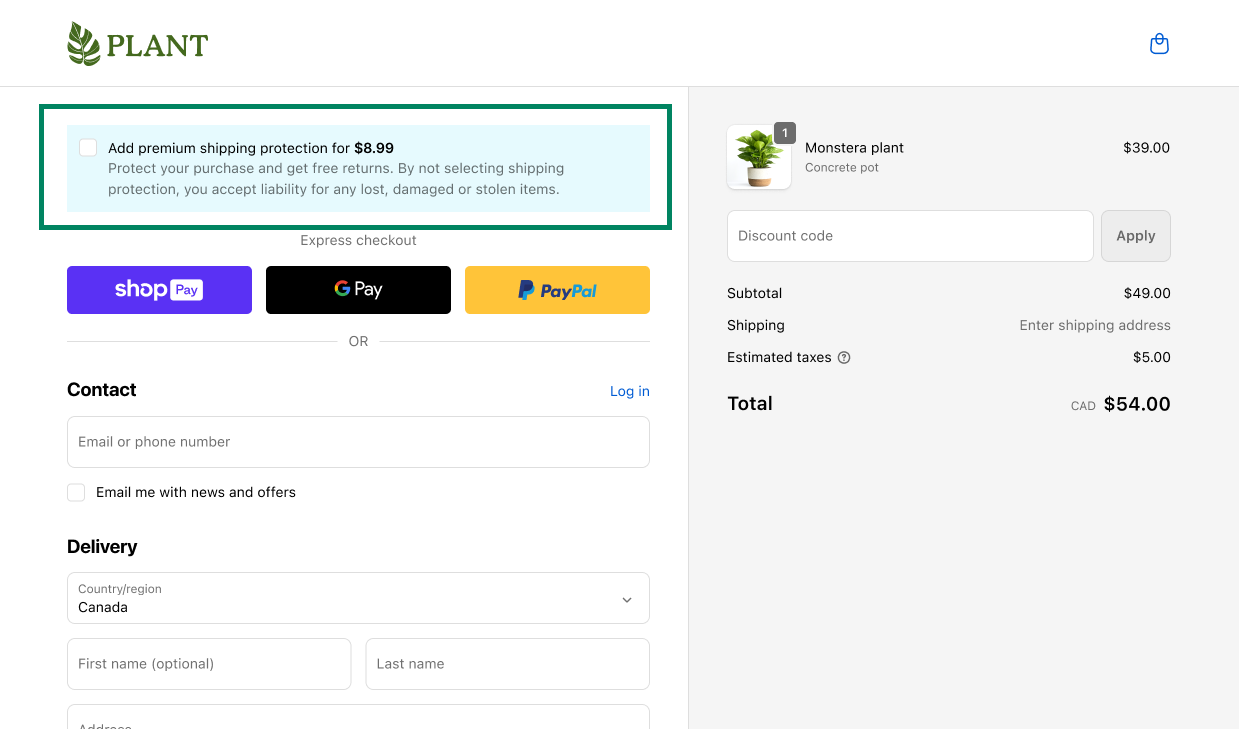Focus the Email or phone number field

pos(358,442)
